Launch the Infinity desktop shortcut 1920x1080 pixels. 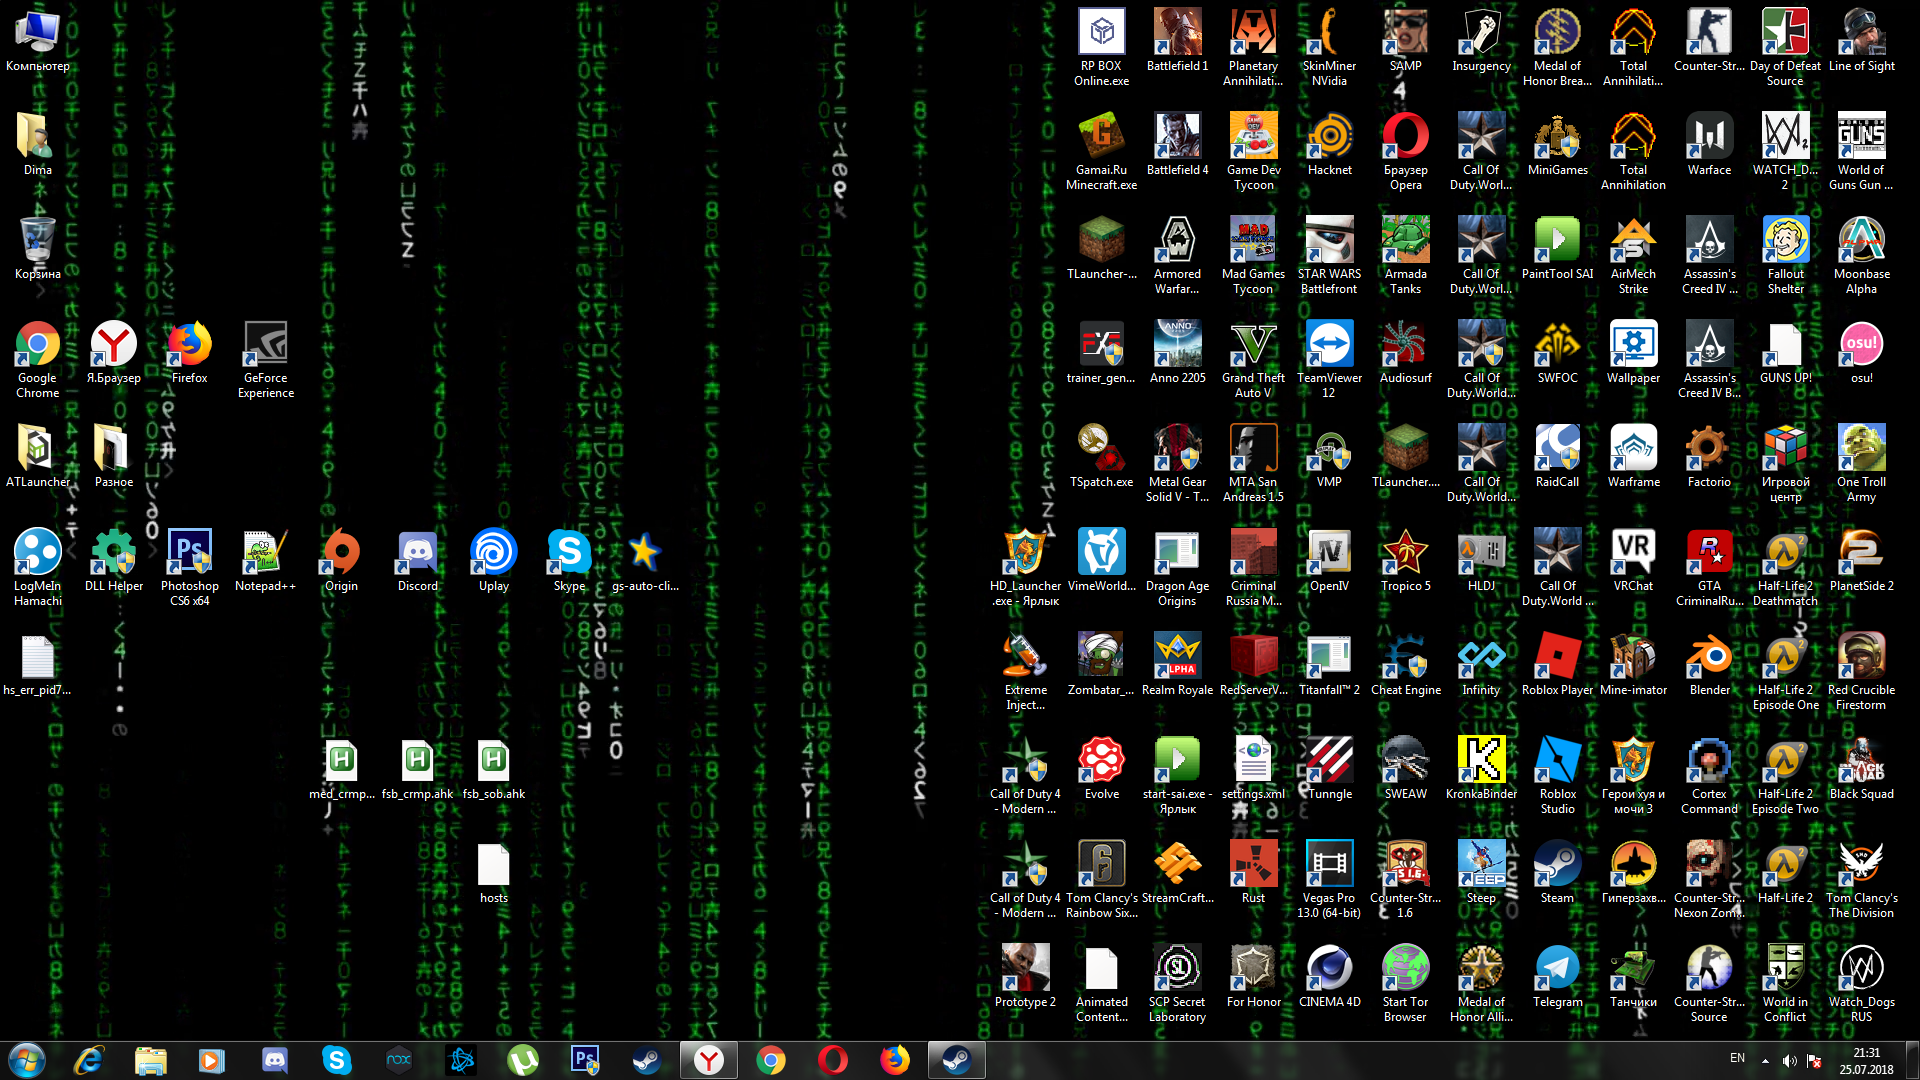[x=1482, y=664]
